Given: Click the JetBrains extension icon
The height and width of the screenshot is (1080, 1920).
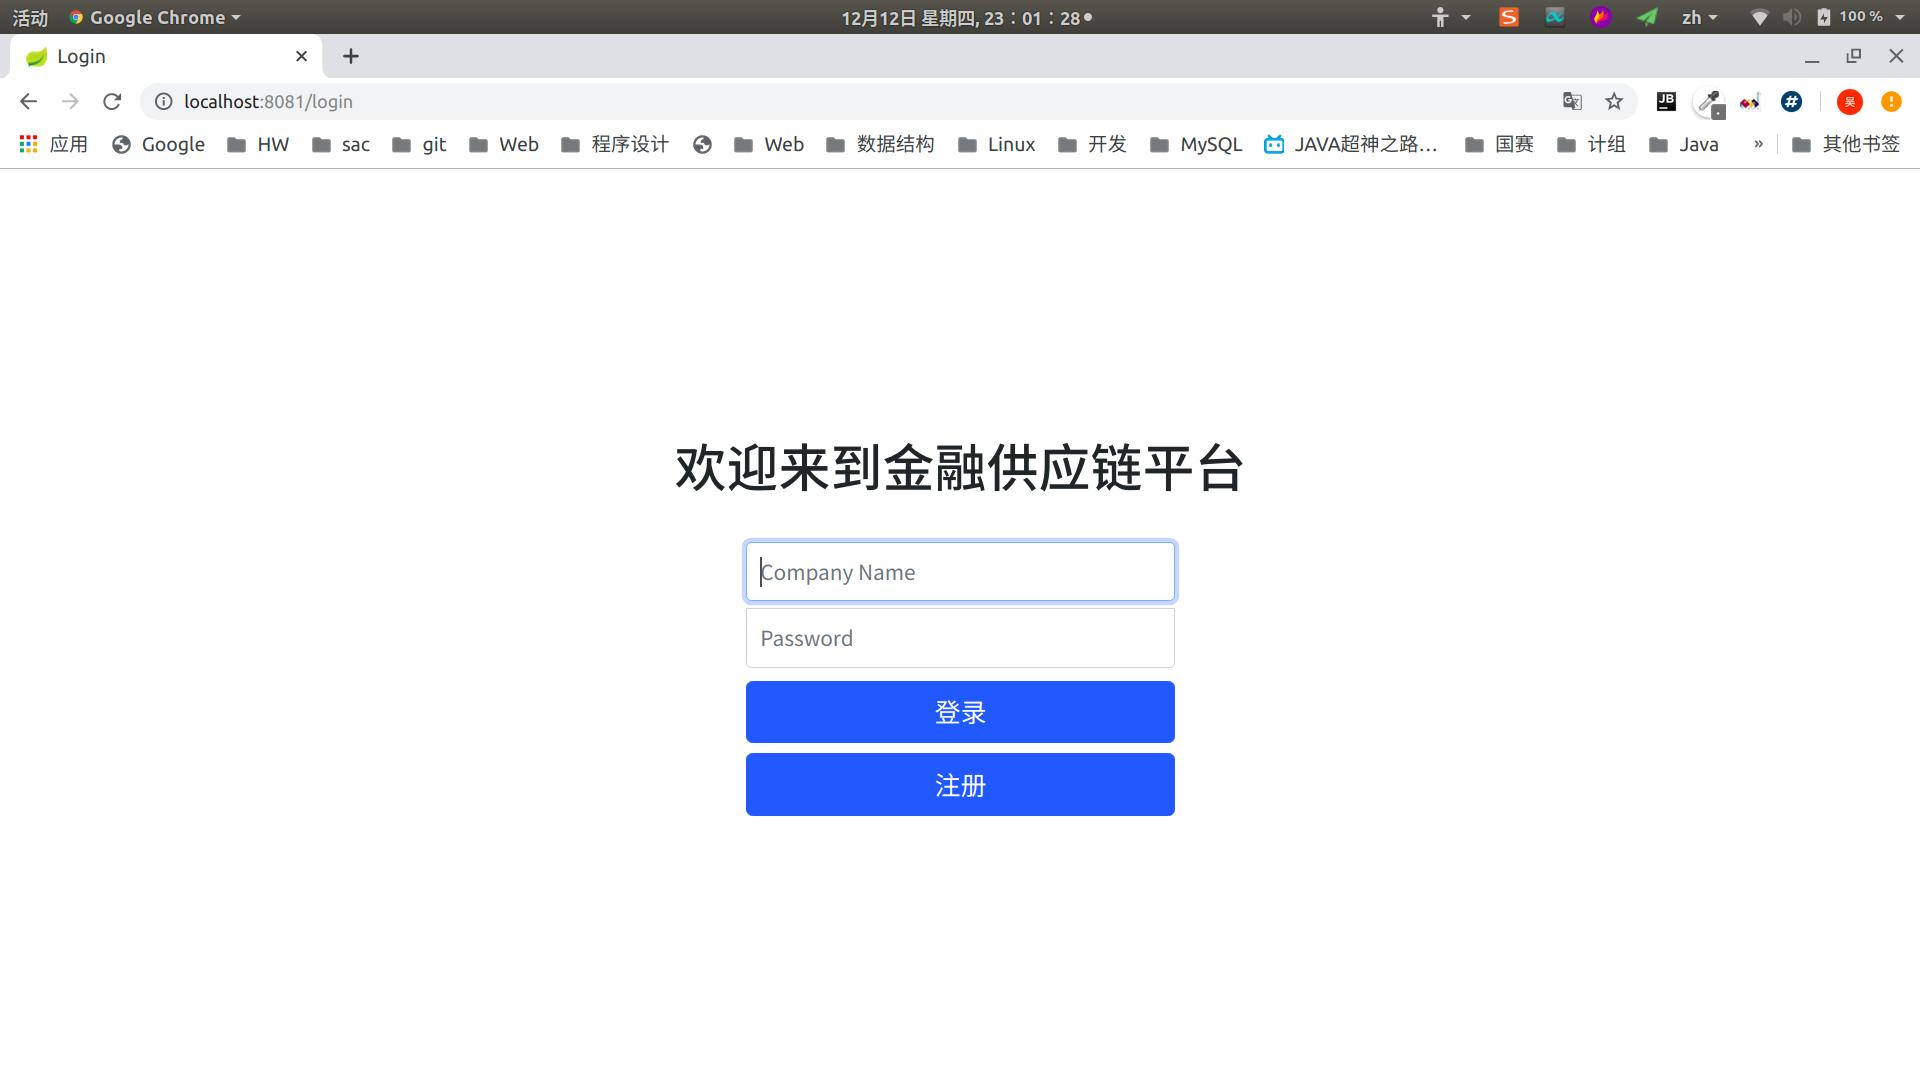Looking at the screenshot, I should [x=1666, y=101].
